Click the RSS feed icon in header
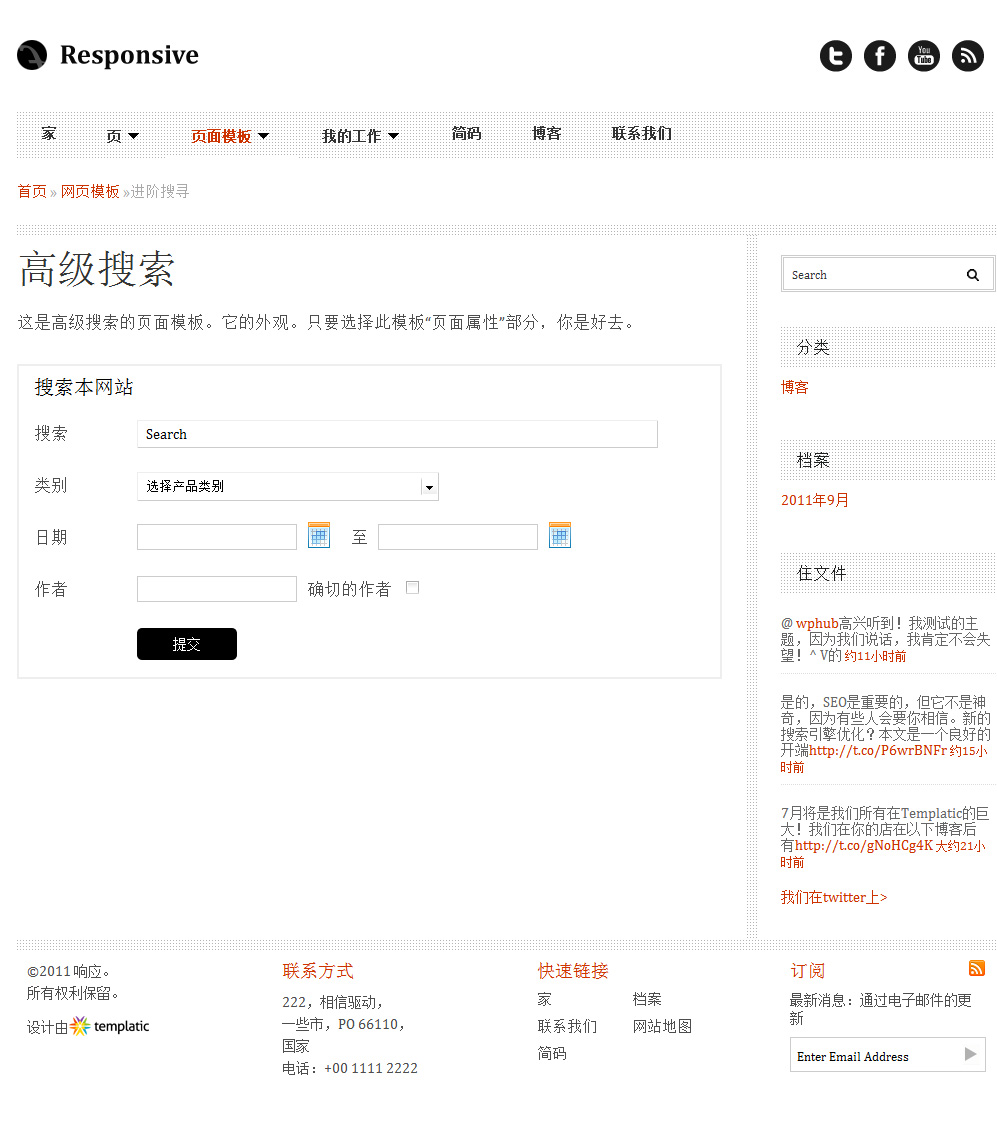This screenshot has height=1130, width=997. tap(968, 56)
